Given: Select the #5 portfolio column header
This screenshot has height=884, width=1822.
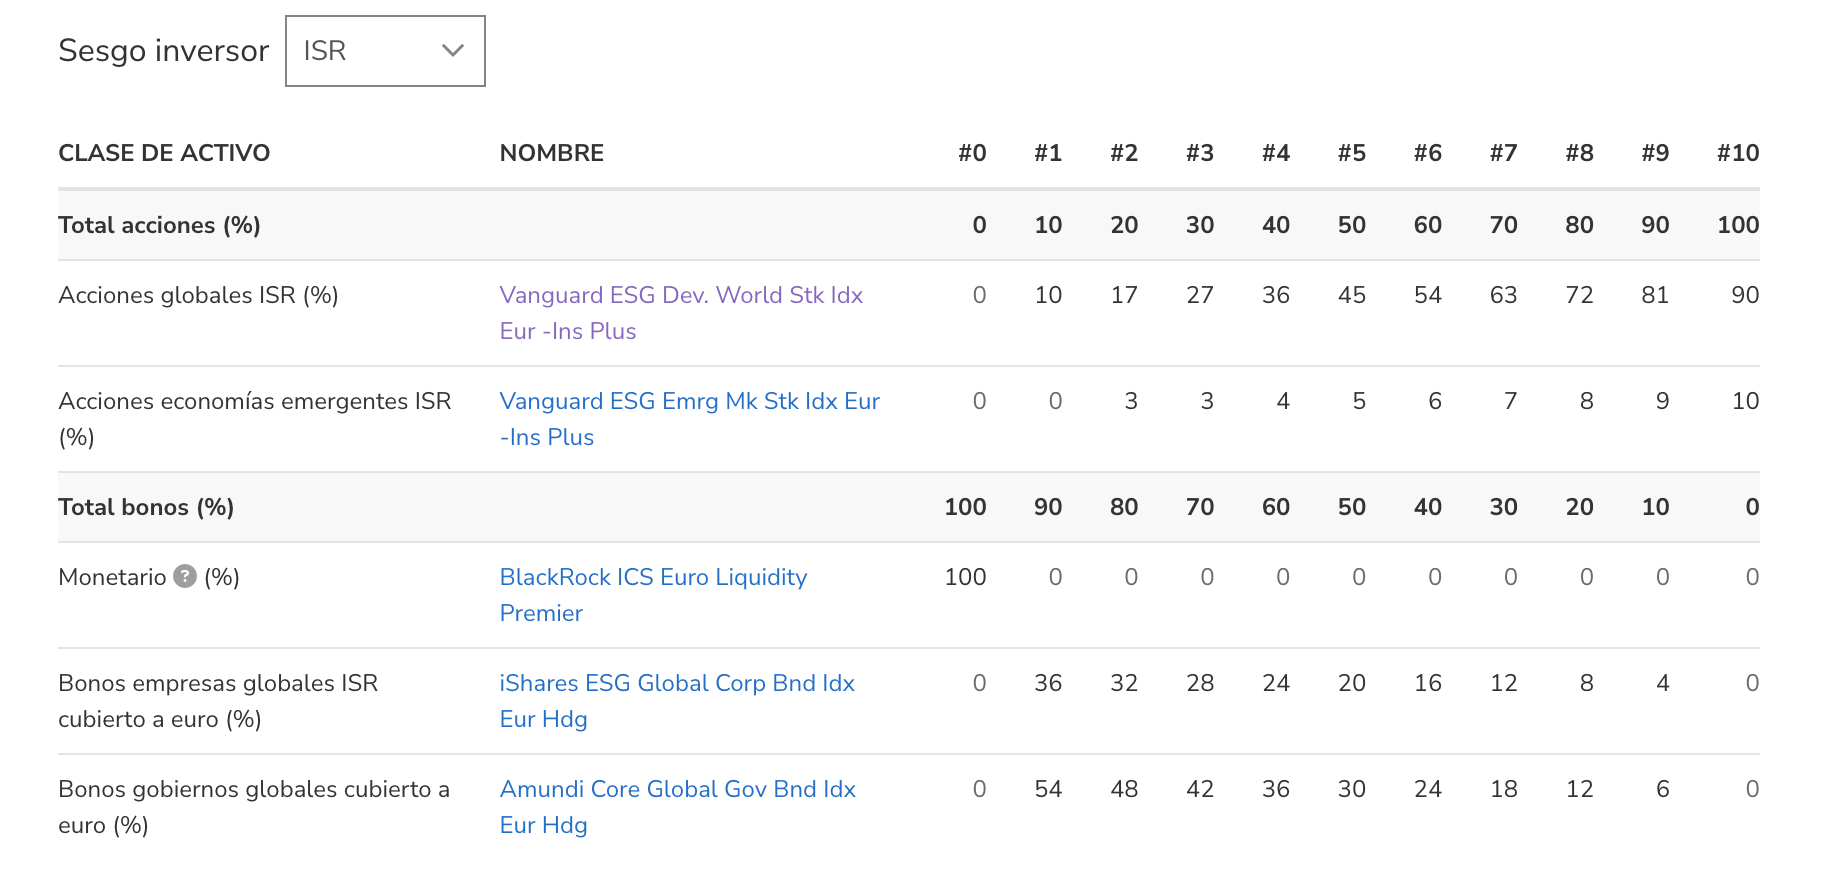Looking at the screenshot, I should pos(1352,153).
